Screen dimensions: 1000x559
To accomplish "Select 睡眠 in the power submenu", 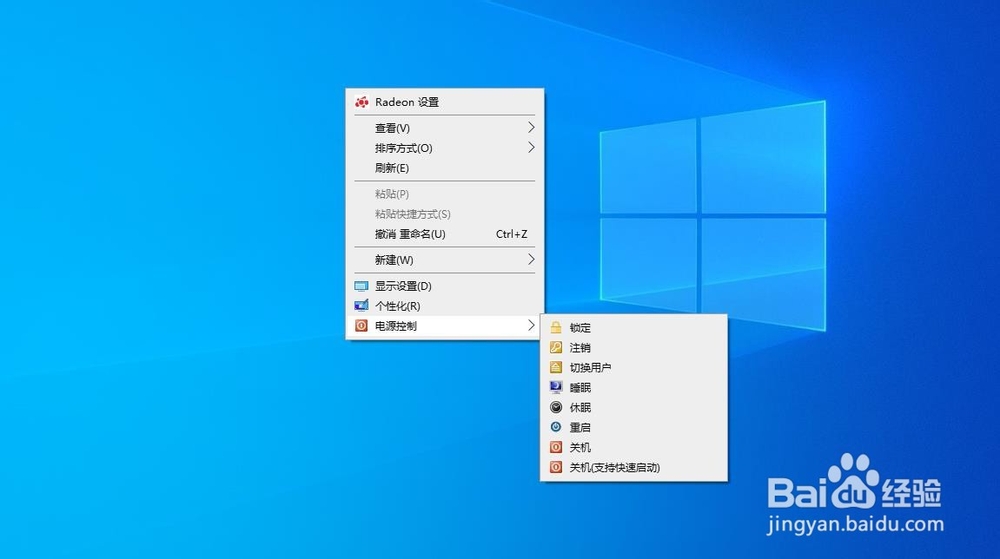I will tap(633, 388).
